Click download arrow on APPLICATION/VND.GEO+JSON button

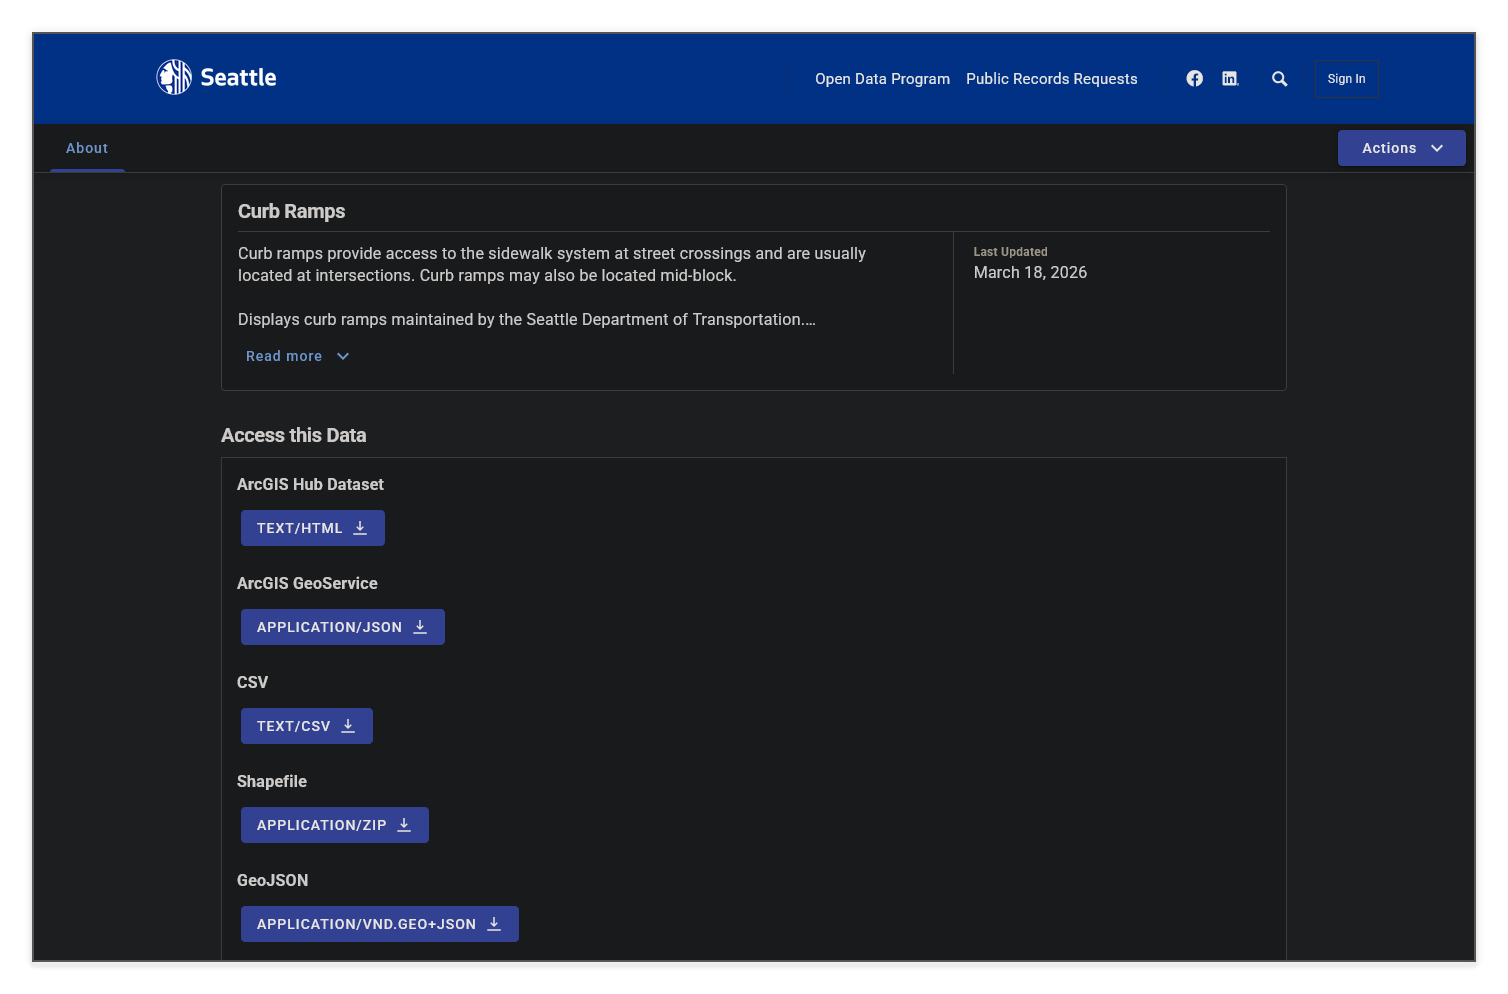pyautogui.click(x=494, y=924)
